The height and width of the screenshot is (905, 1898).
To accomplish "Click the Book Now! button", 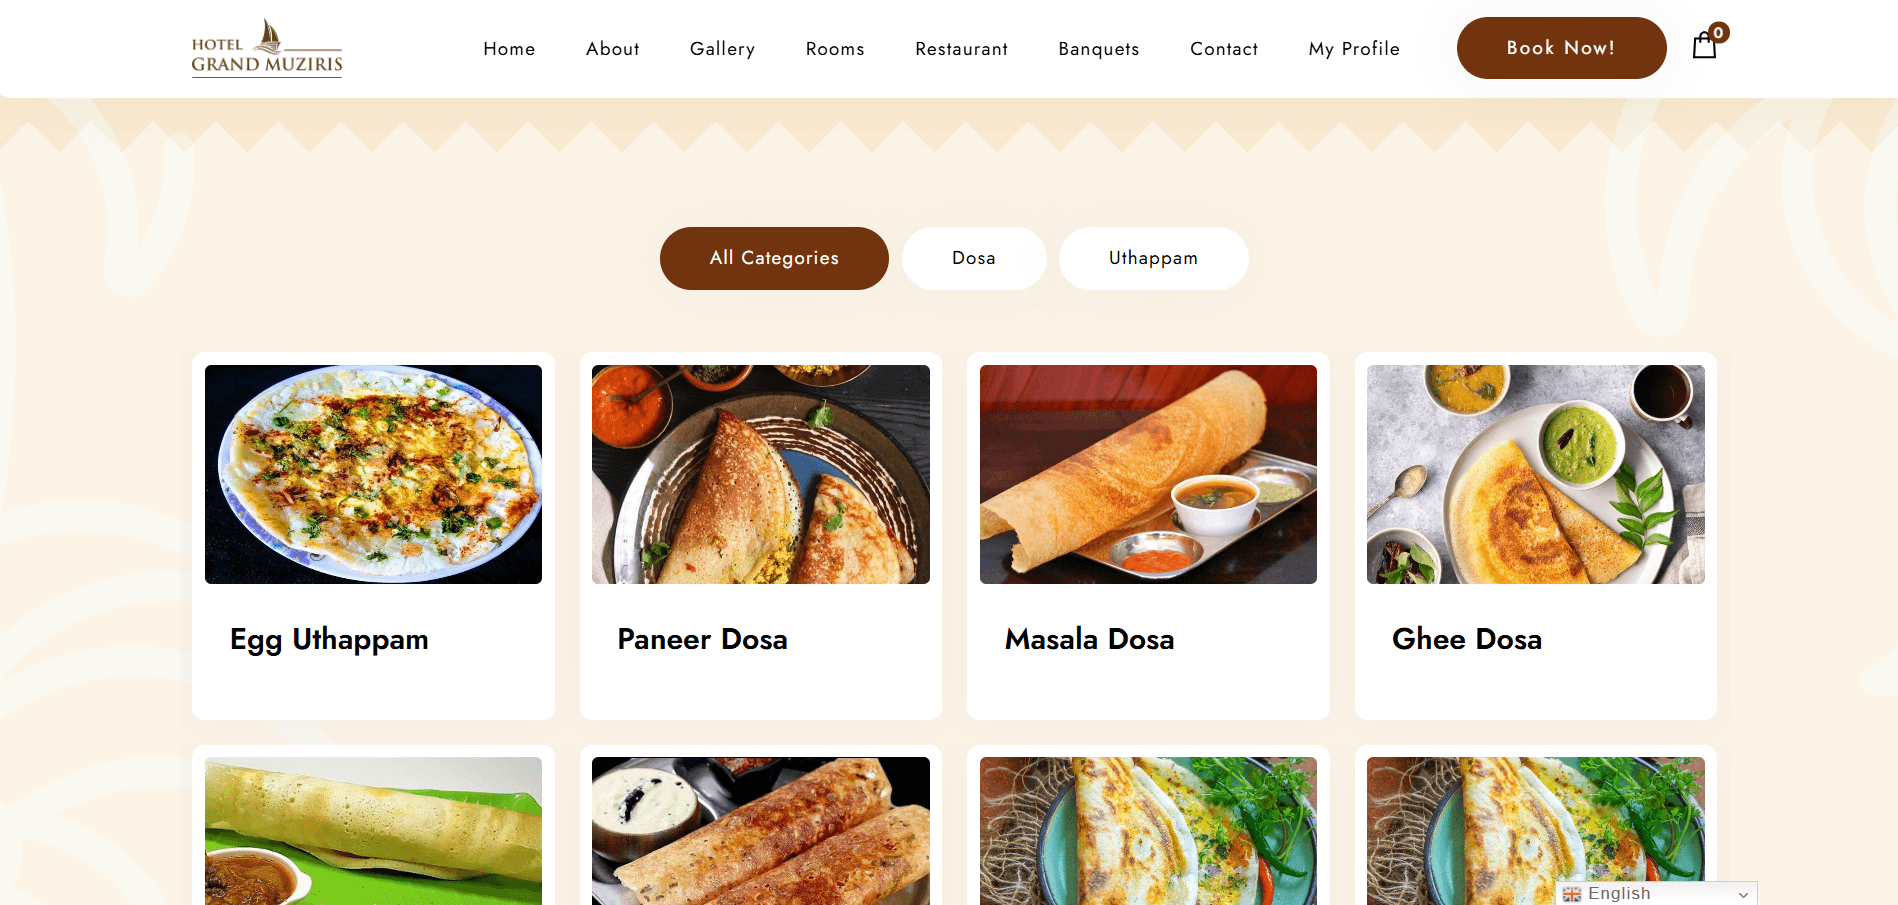I will (1561, 48).
